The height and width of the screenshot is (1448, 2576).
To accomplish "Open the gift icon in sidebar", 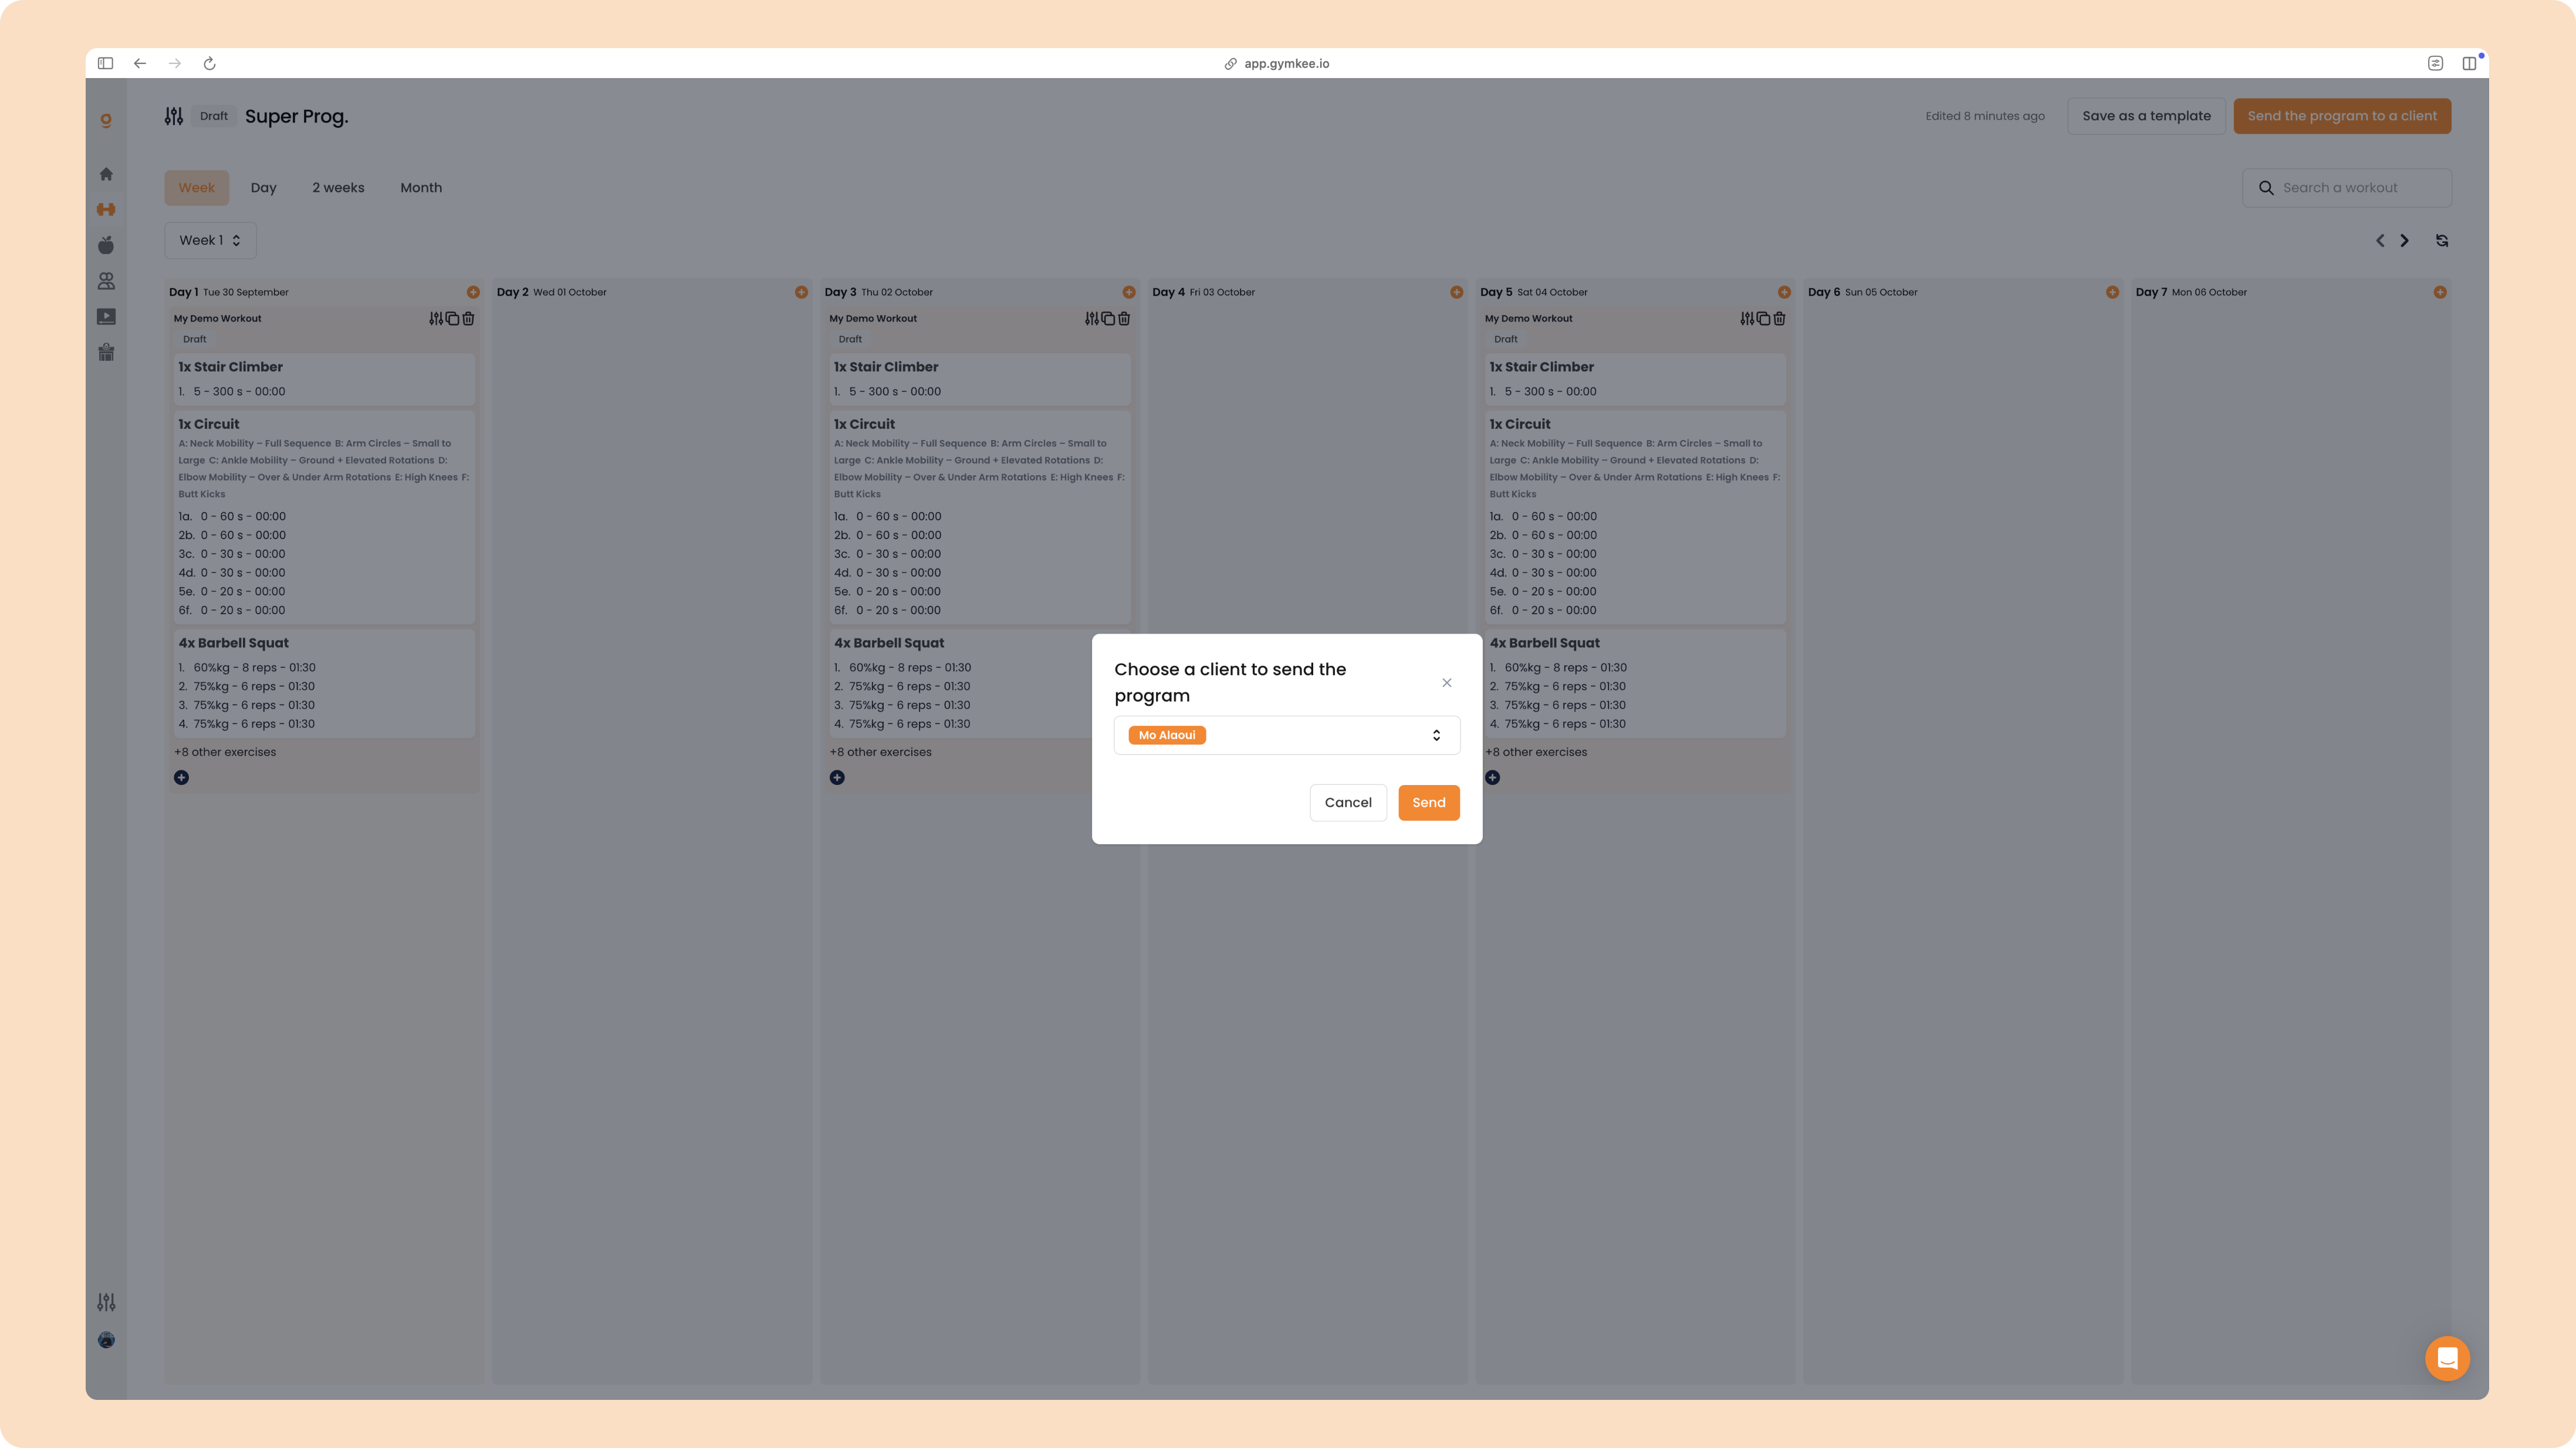I will pos(106,352).
